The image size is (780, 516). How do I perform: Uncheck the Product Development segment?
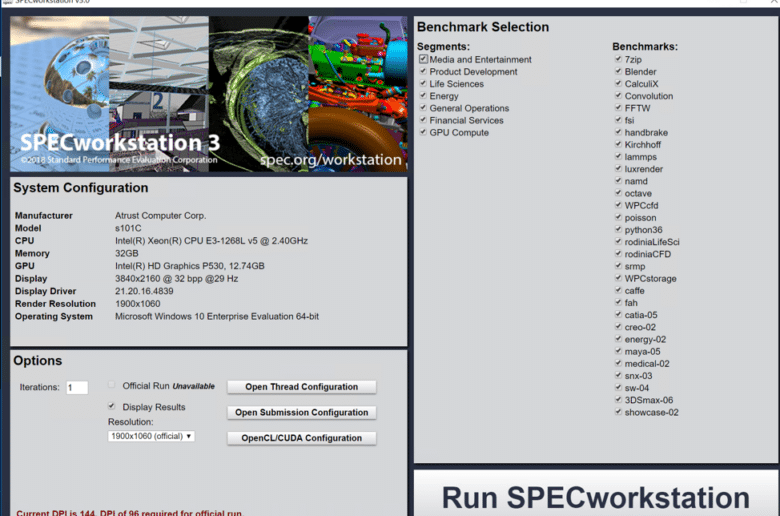423,71
